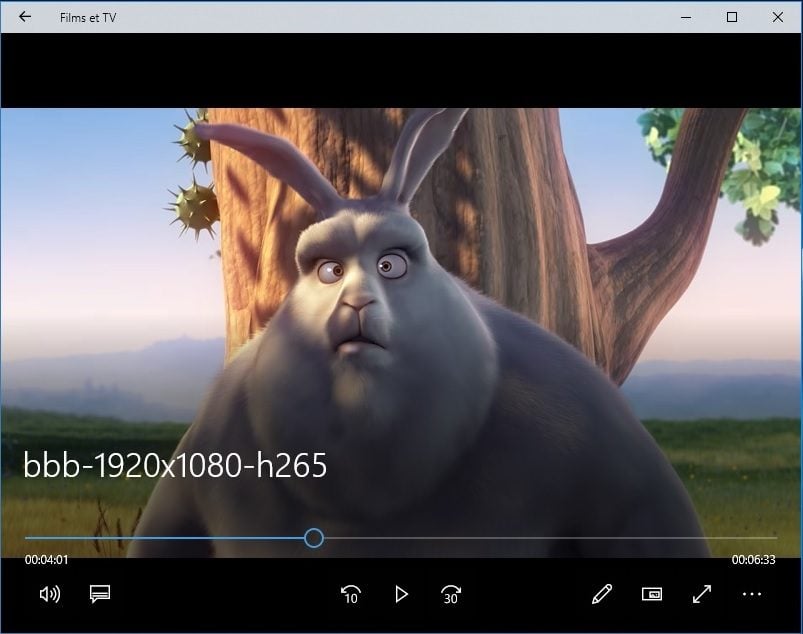Click the seek bar thumb handle
Viewport: 803px width, 634px height.
(x=313, y=538)
